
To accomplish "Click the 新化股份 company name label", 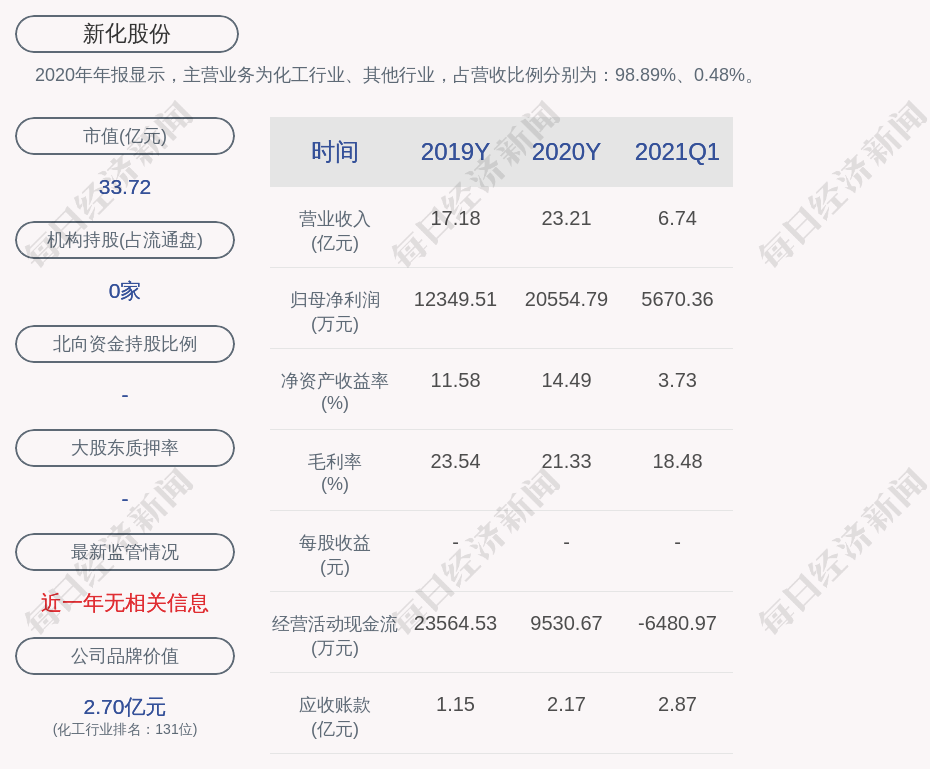I will click(x=124, y=33).
